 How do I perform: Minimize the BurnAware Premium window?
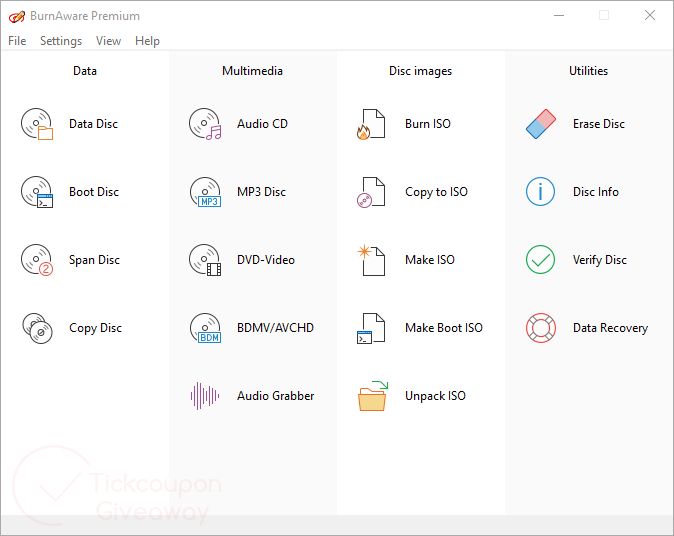coord(559,16)
